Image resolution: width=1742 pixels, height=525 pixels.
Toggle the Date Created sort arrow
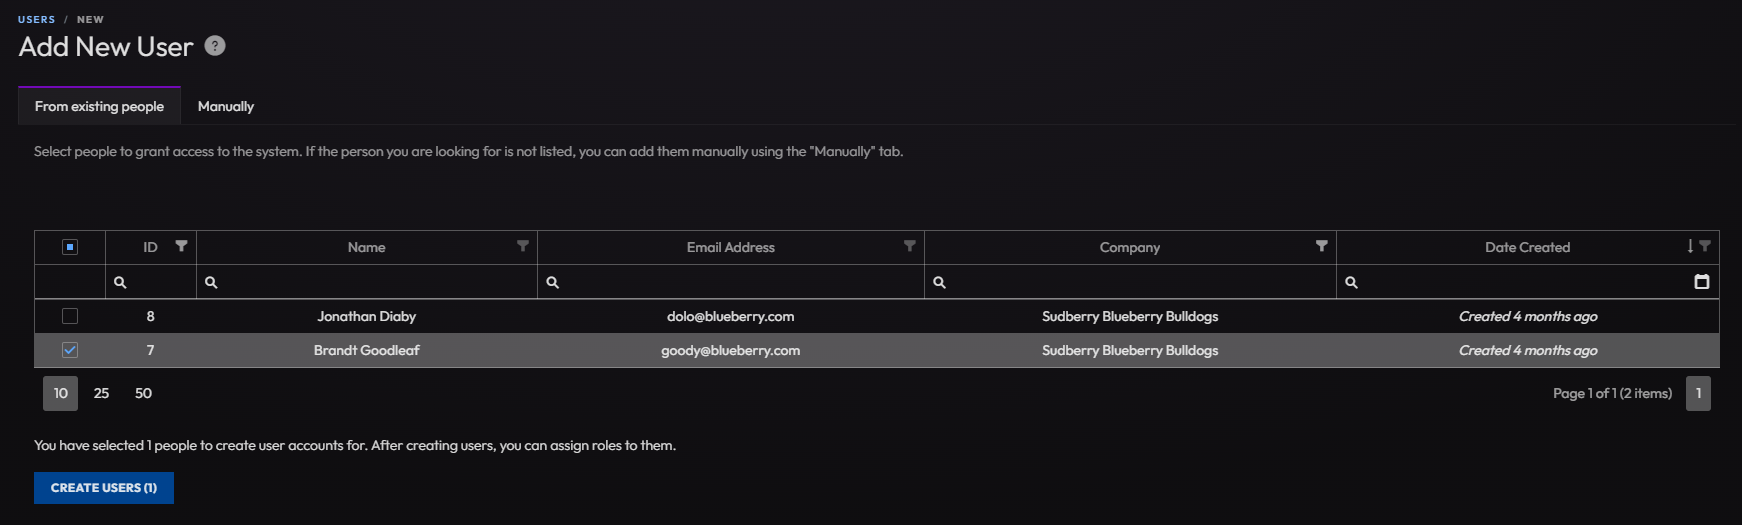click(1690, 246)
